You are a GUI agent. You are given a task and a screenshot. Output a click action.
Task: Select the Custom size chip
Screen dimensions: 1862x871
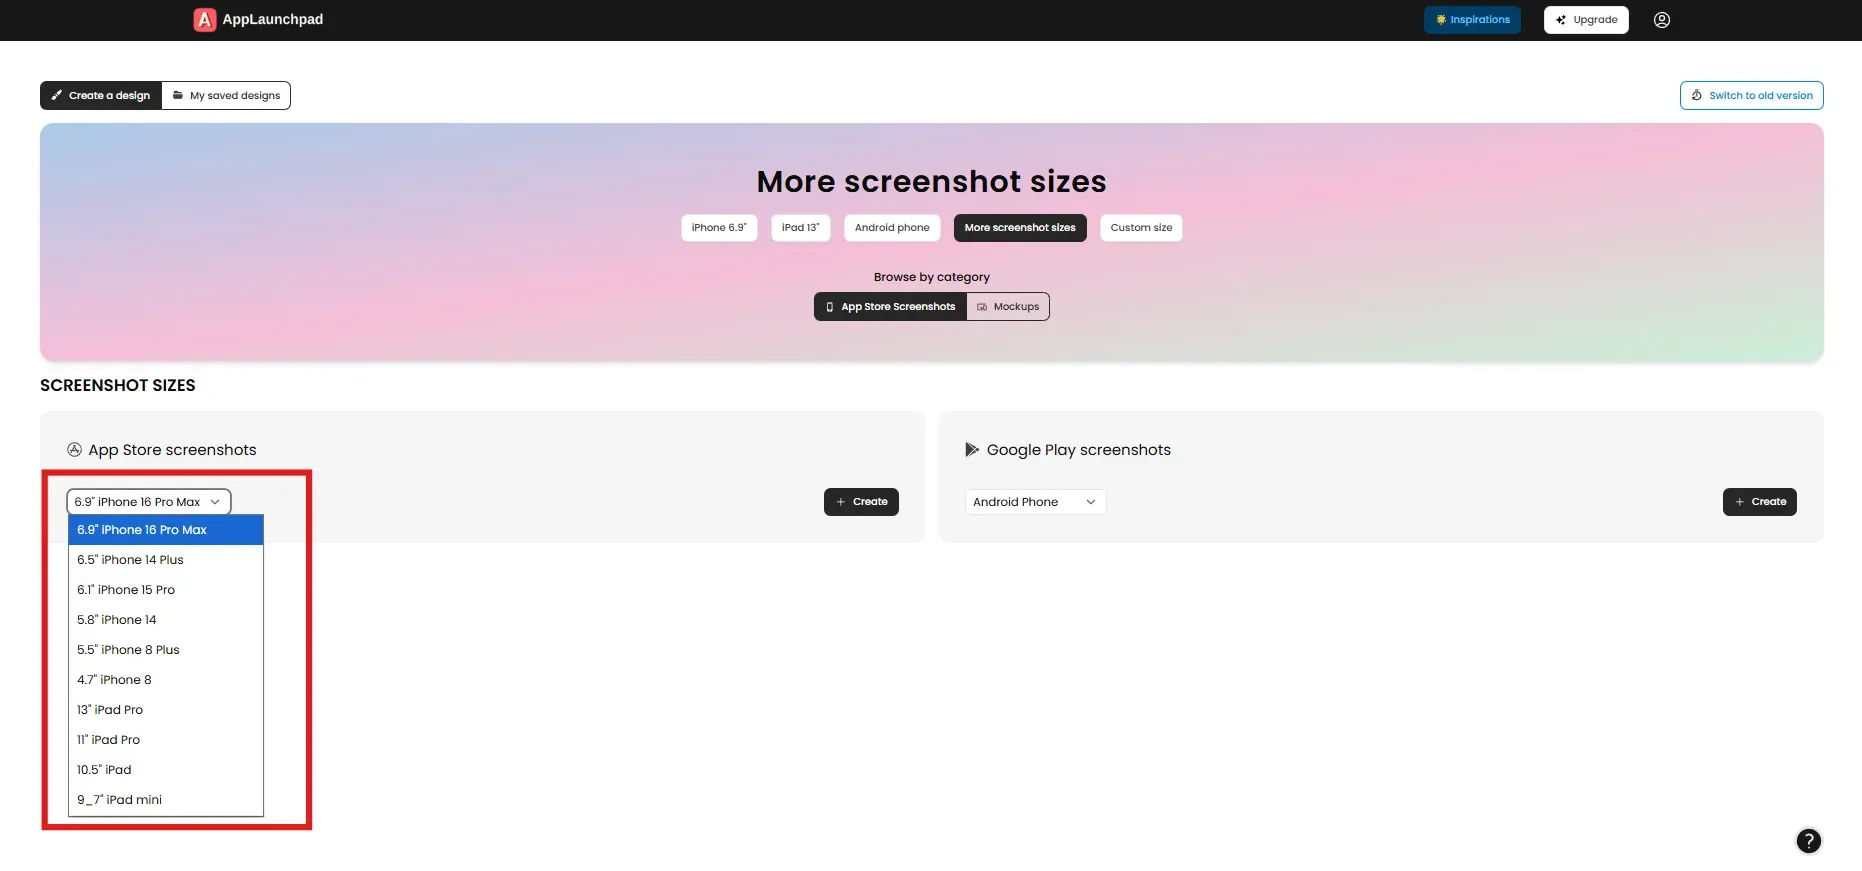coord(1141,228)
